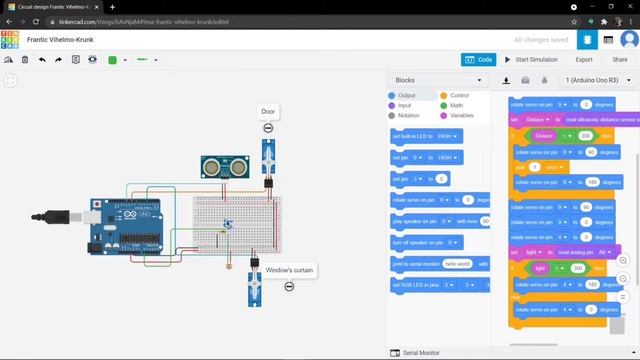Rotate selected component with rotate tool
The width and height of the screenshot is (640, 360).
[8, 60]
